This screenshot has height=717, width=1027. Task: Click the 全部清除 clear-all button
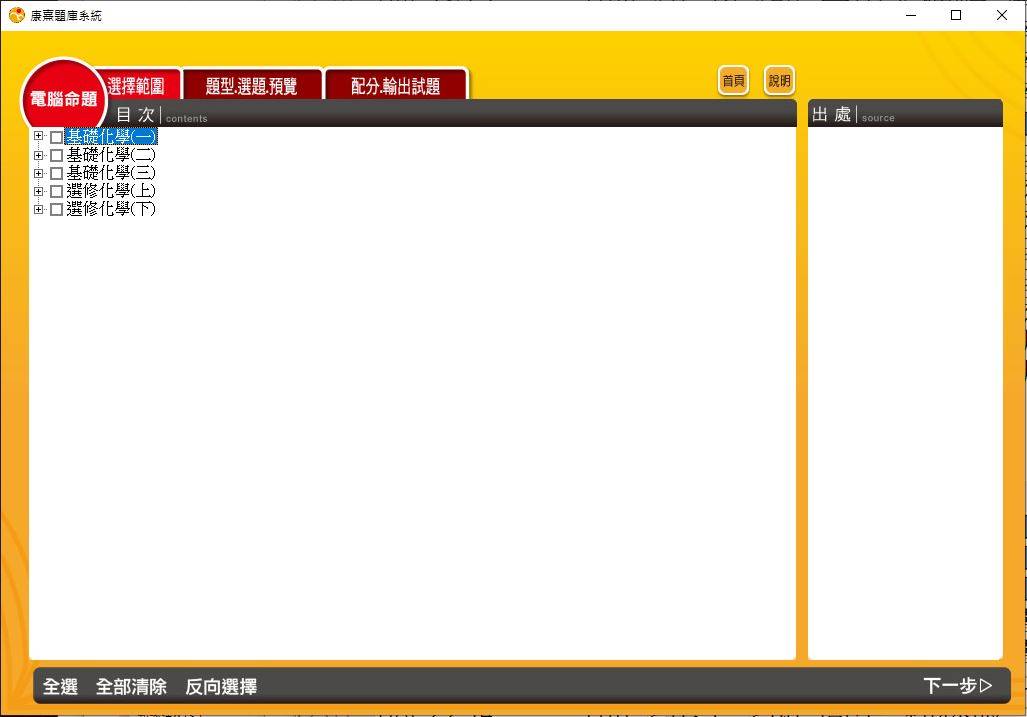(x=131, y=686)
